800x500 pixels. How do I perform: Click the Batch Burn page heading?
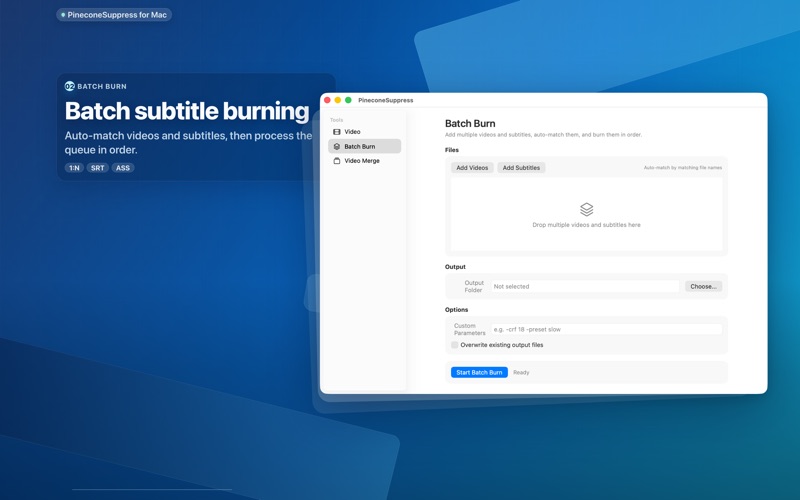(x=470, y=123)
